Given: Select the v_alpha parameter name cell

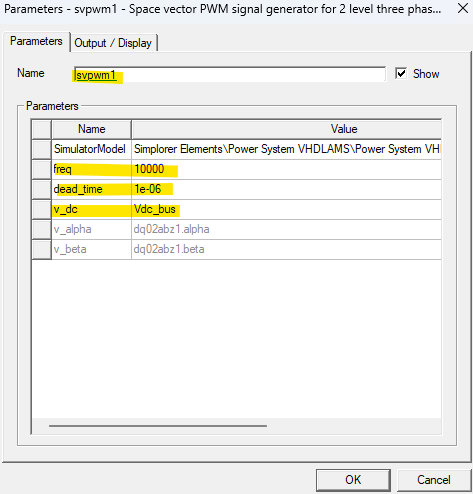Looking at the screenshot, I should click(92, 229).
